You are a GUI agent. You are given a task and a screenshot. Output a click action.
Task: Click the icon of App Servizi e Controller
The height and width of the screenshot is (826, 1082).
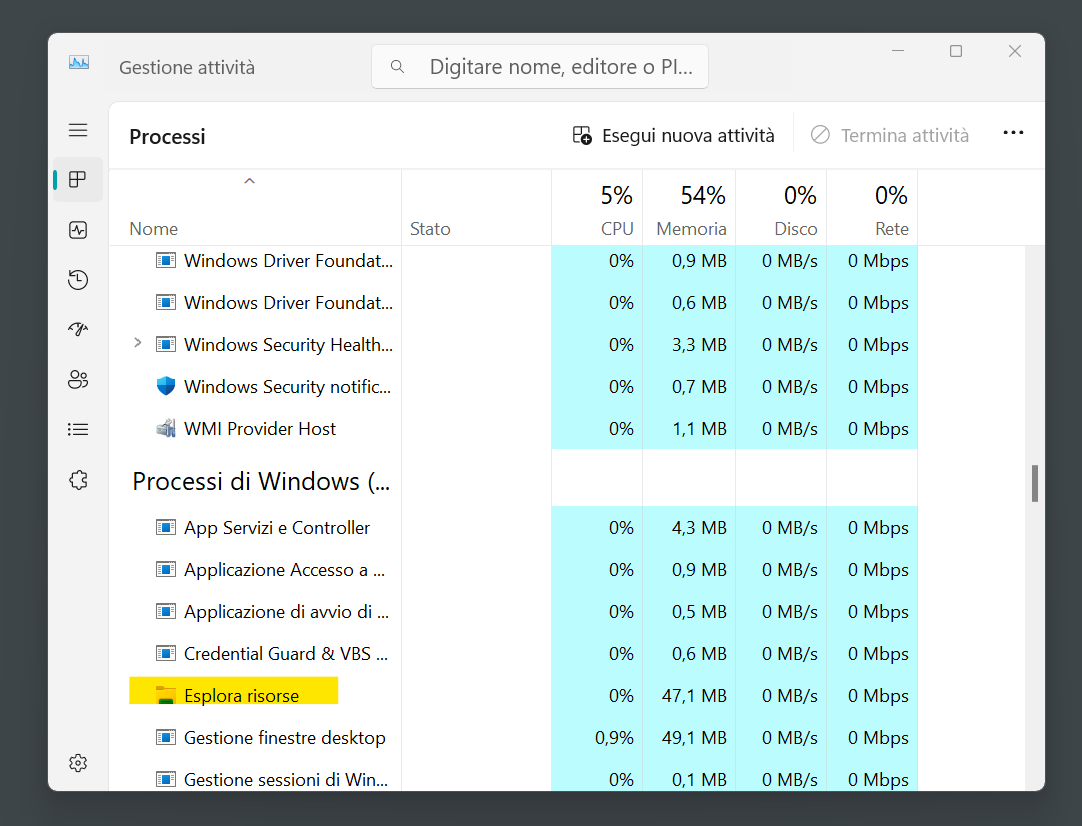[x=166, y=528]
